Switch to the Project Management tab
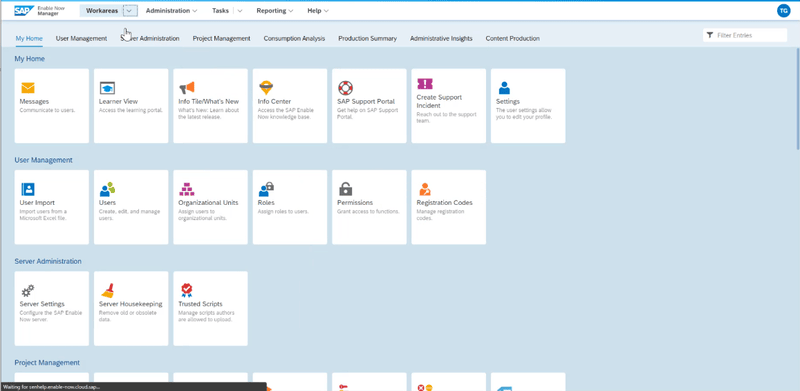 221,38
